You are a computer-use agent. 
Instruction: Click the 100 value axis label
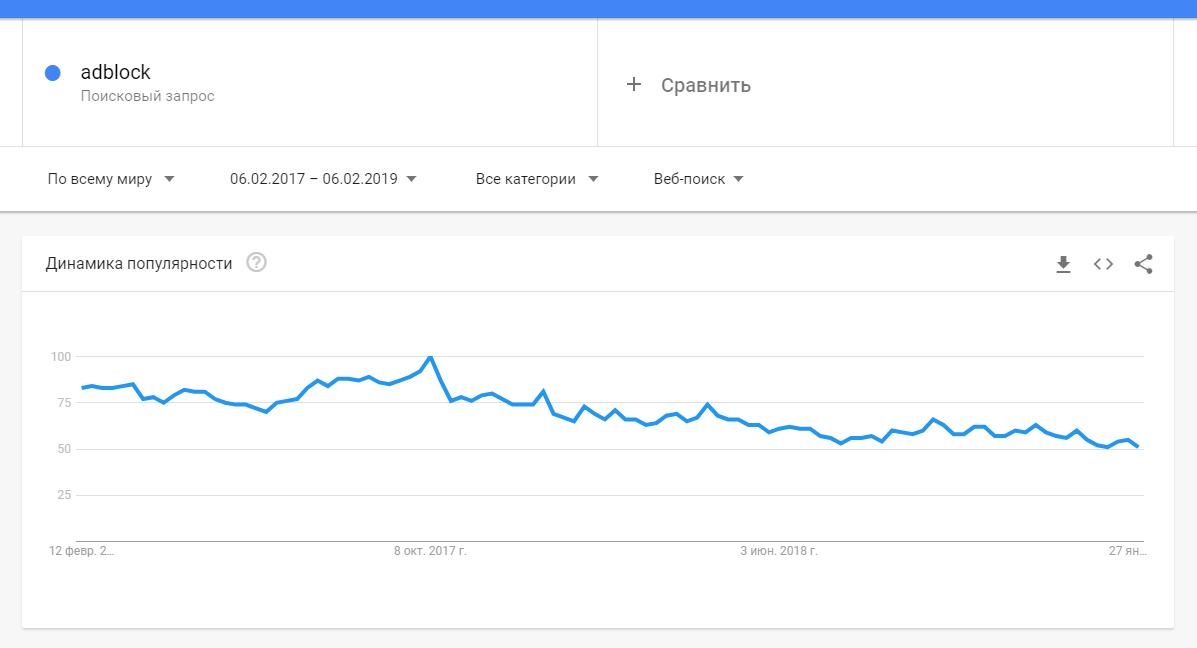point(59,357)
